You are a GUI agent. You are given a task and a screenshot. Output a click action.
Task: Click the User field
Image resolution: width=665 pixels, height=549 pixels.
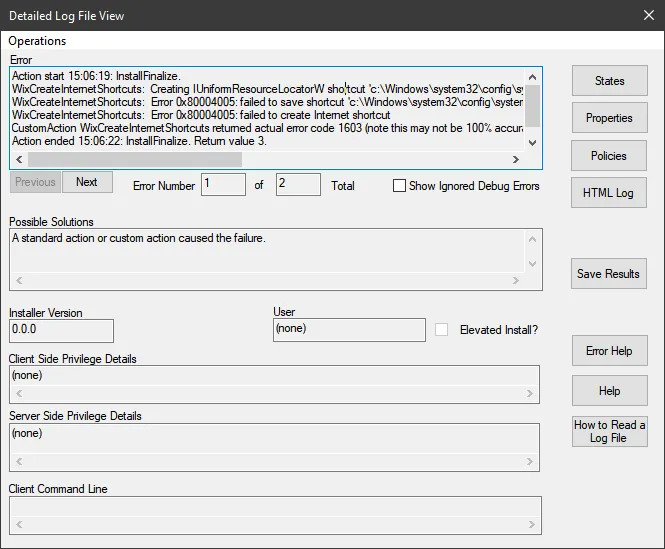pyautogui.click(x=349, y=330)
